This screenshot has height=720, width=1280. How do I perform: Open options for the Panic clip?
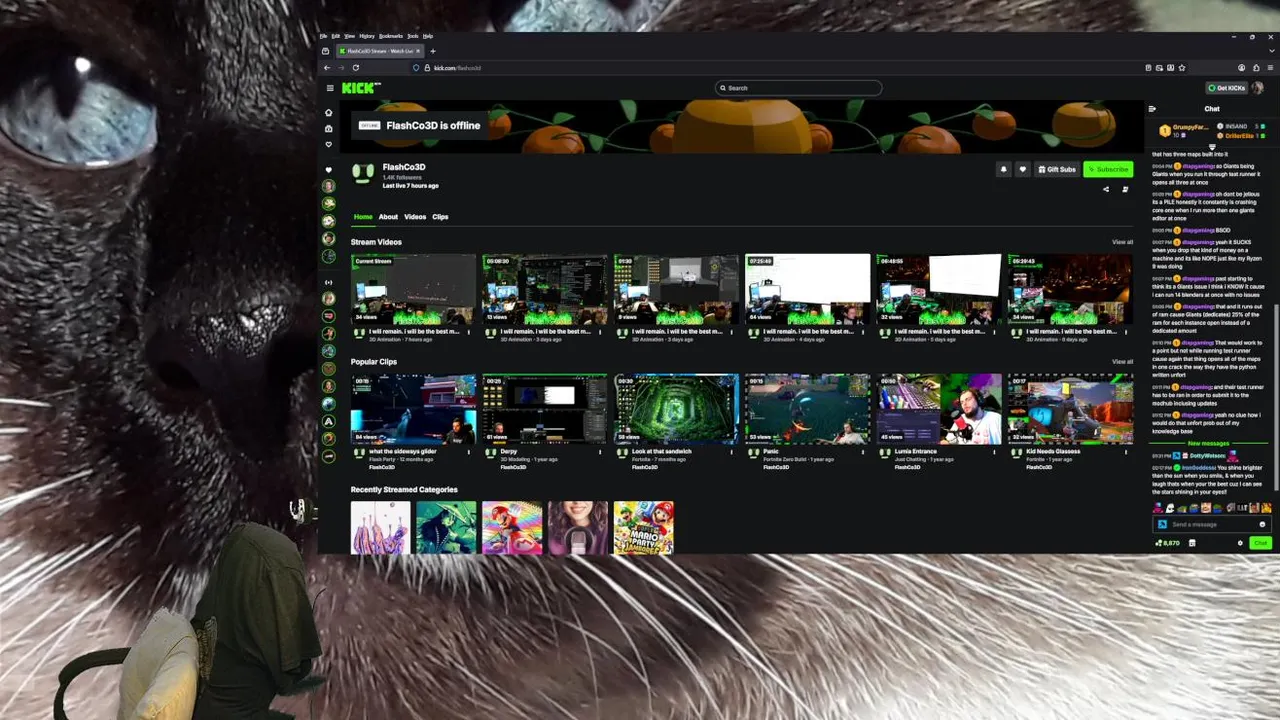tap(863, 452)
